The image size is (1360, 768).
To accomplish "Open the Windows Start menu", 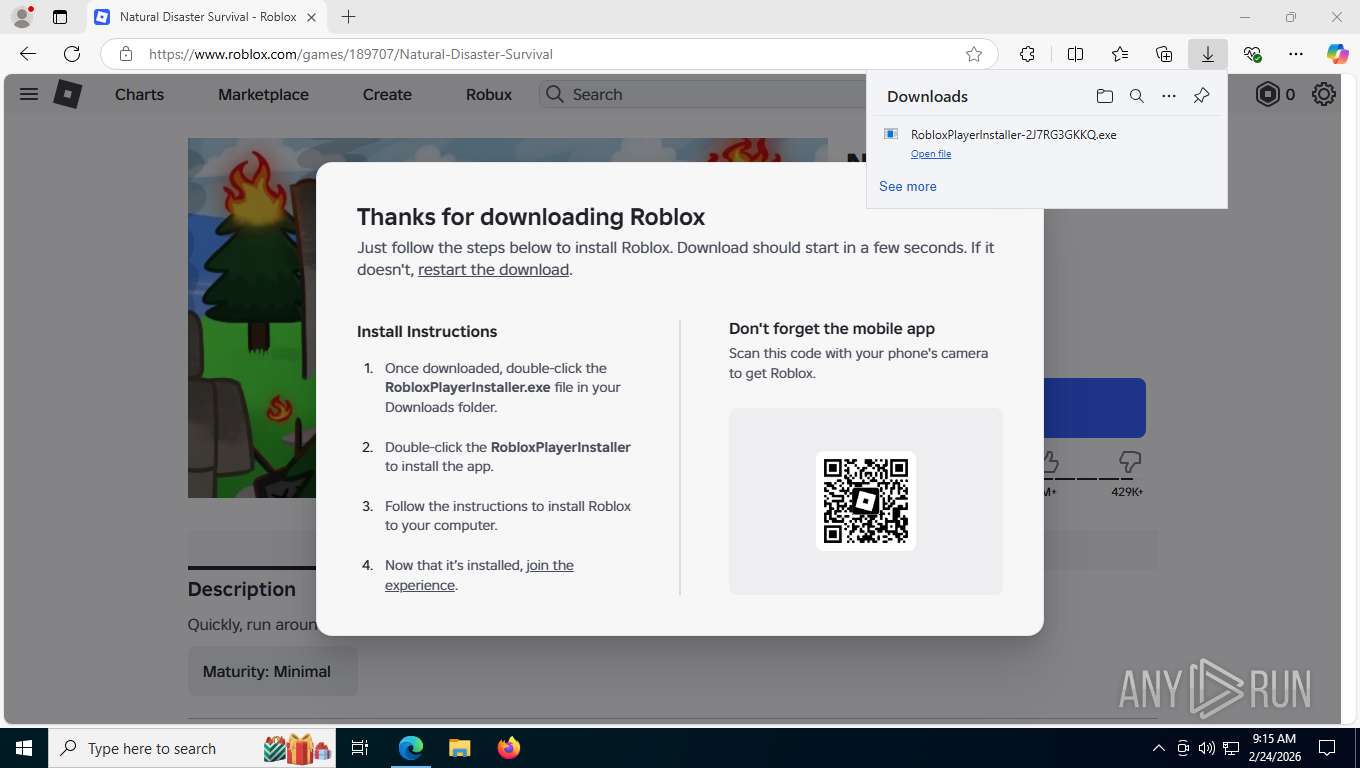I will pyautogui.click(x=23, y=748).
